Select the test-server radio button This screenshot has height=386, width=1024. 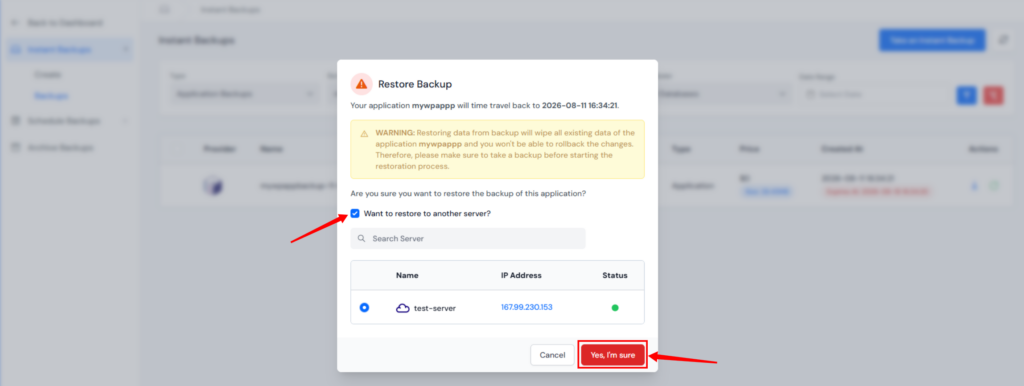pos(364,308)
